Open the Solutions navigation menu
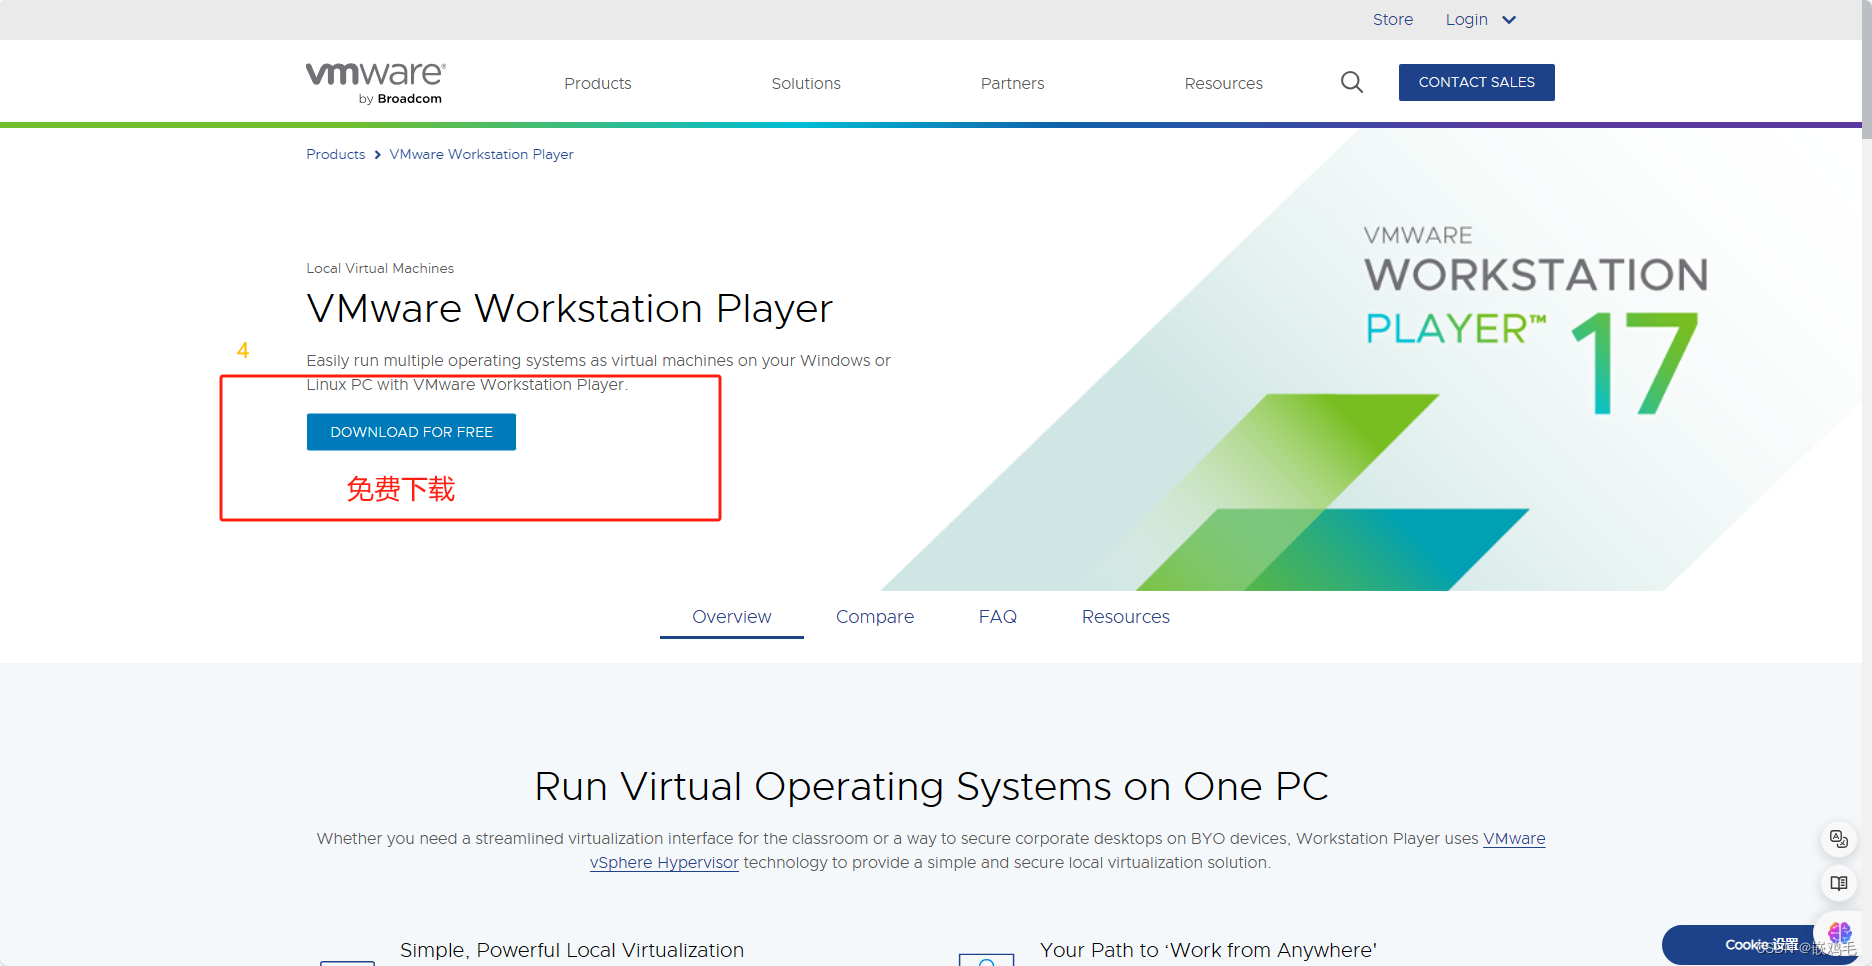This screenshot has height=966, width=1872. [806, 83]
